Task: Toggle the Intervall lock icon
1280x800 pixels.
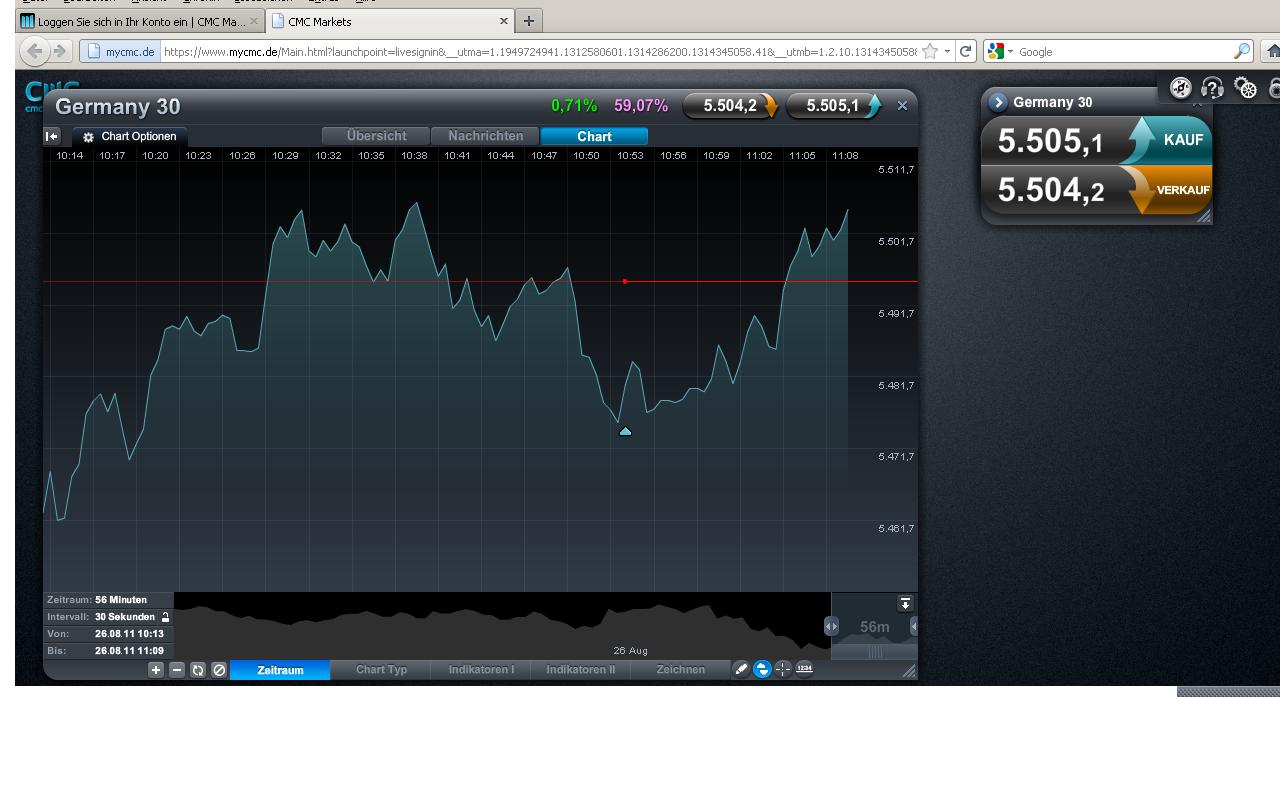Action: click(x=166, y=617)
